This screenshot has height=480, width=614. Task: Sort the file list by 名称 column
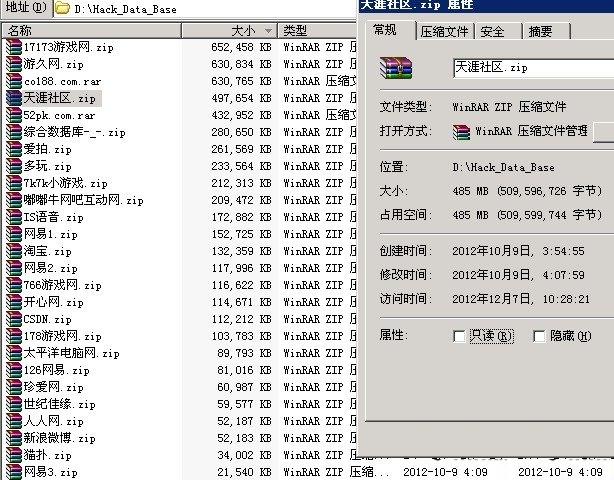92,31
